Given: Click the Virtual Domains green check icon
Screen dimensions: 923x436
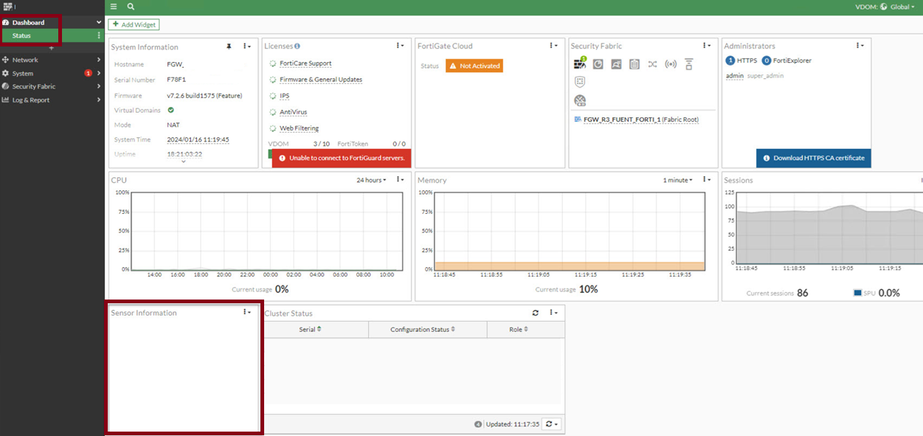Looking at the screenshot, I should coord(171,109).
